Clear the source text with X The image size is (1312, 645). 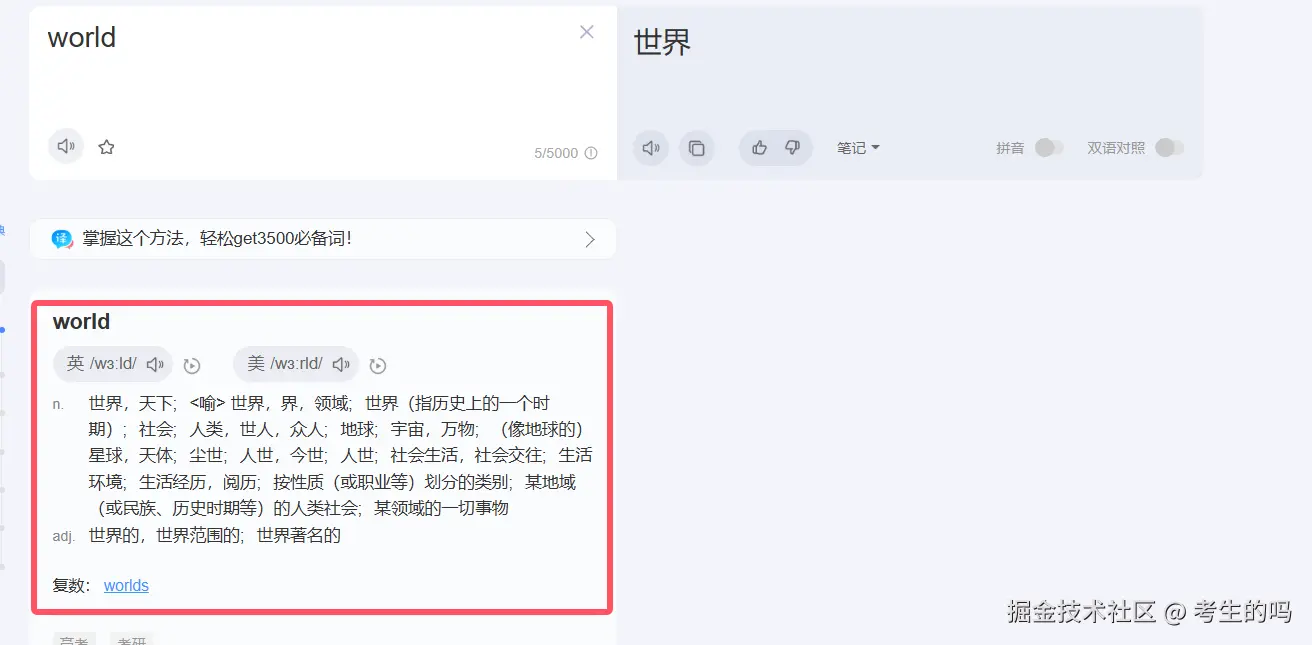tap(587, 32)
